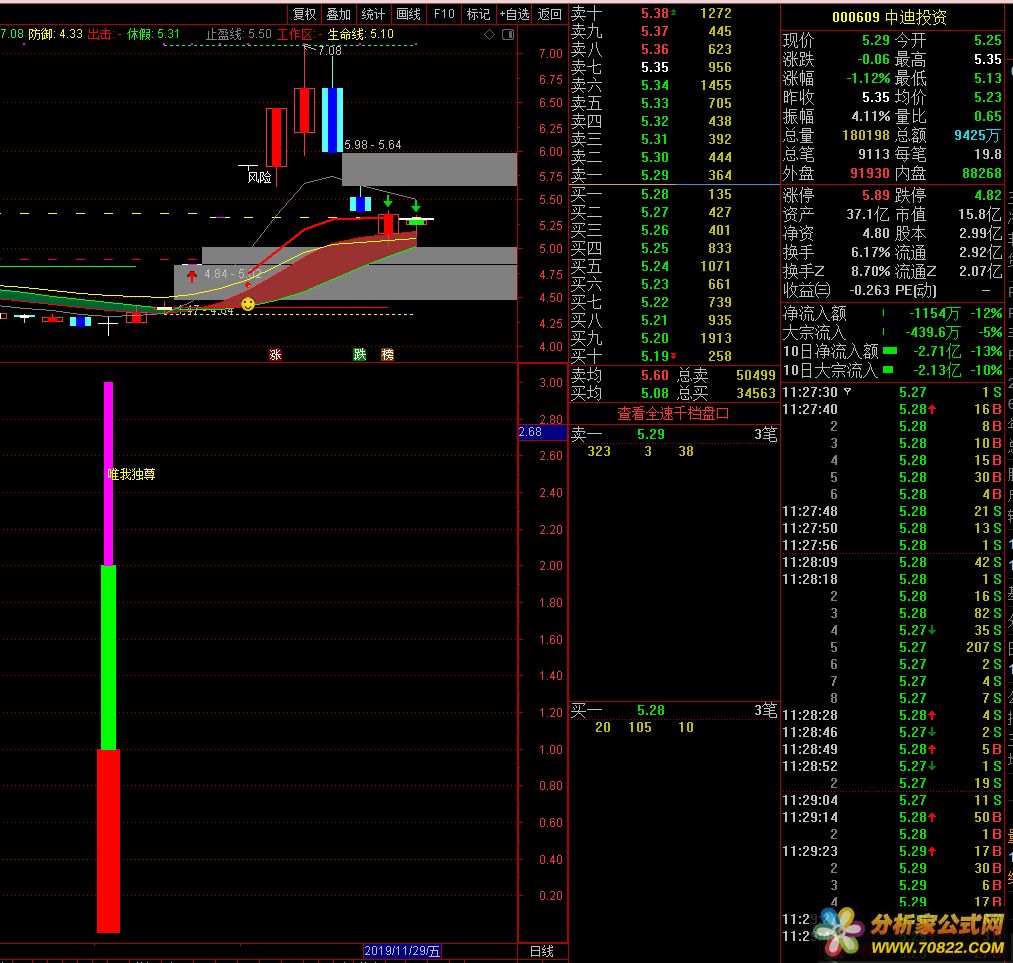Click the 复权 toolbar button
Image resolution: width=1013 pixels, height=963 pixels.
click(304, 14)
